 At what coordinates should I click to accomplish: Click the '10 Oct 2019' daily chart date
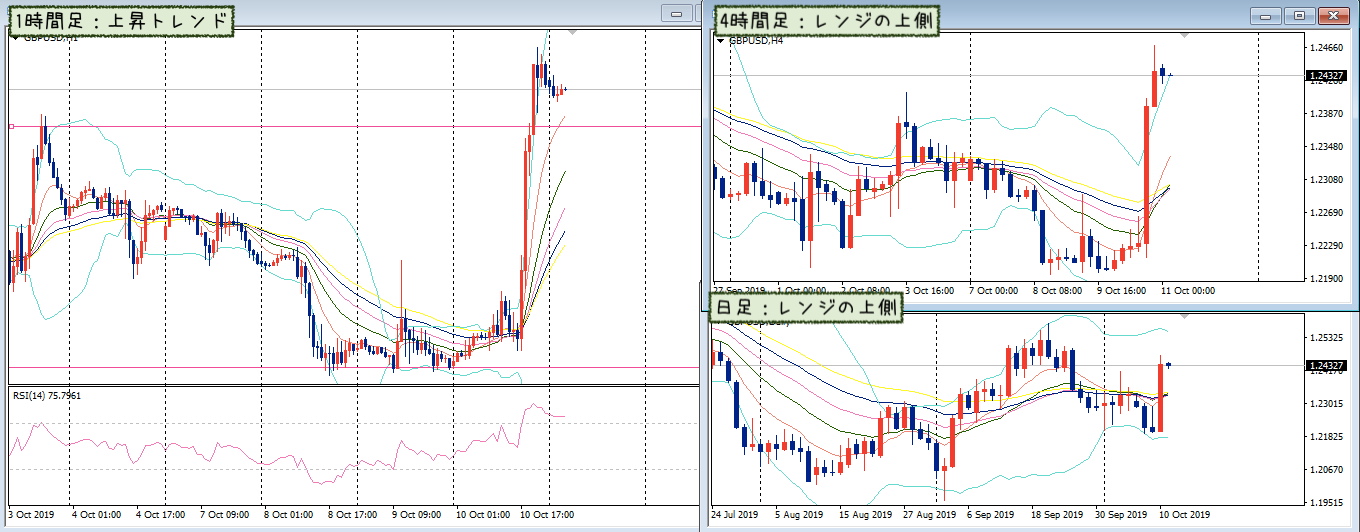[x=1185, y=515]
